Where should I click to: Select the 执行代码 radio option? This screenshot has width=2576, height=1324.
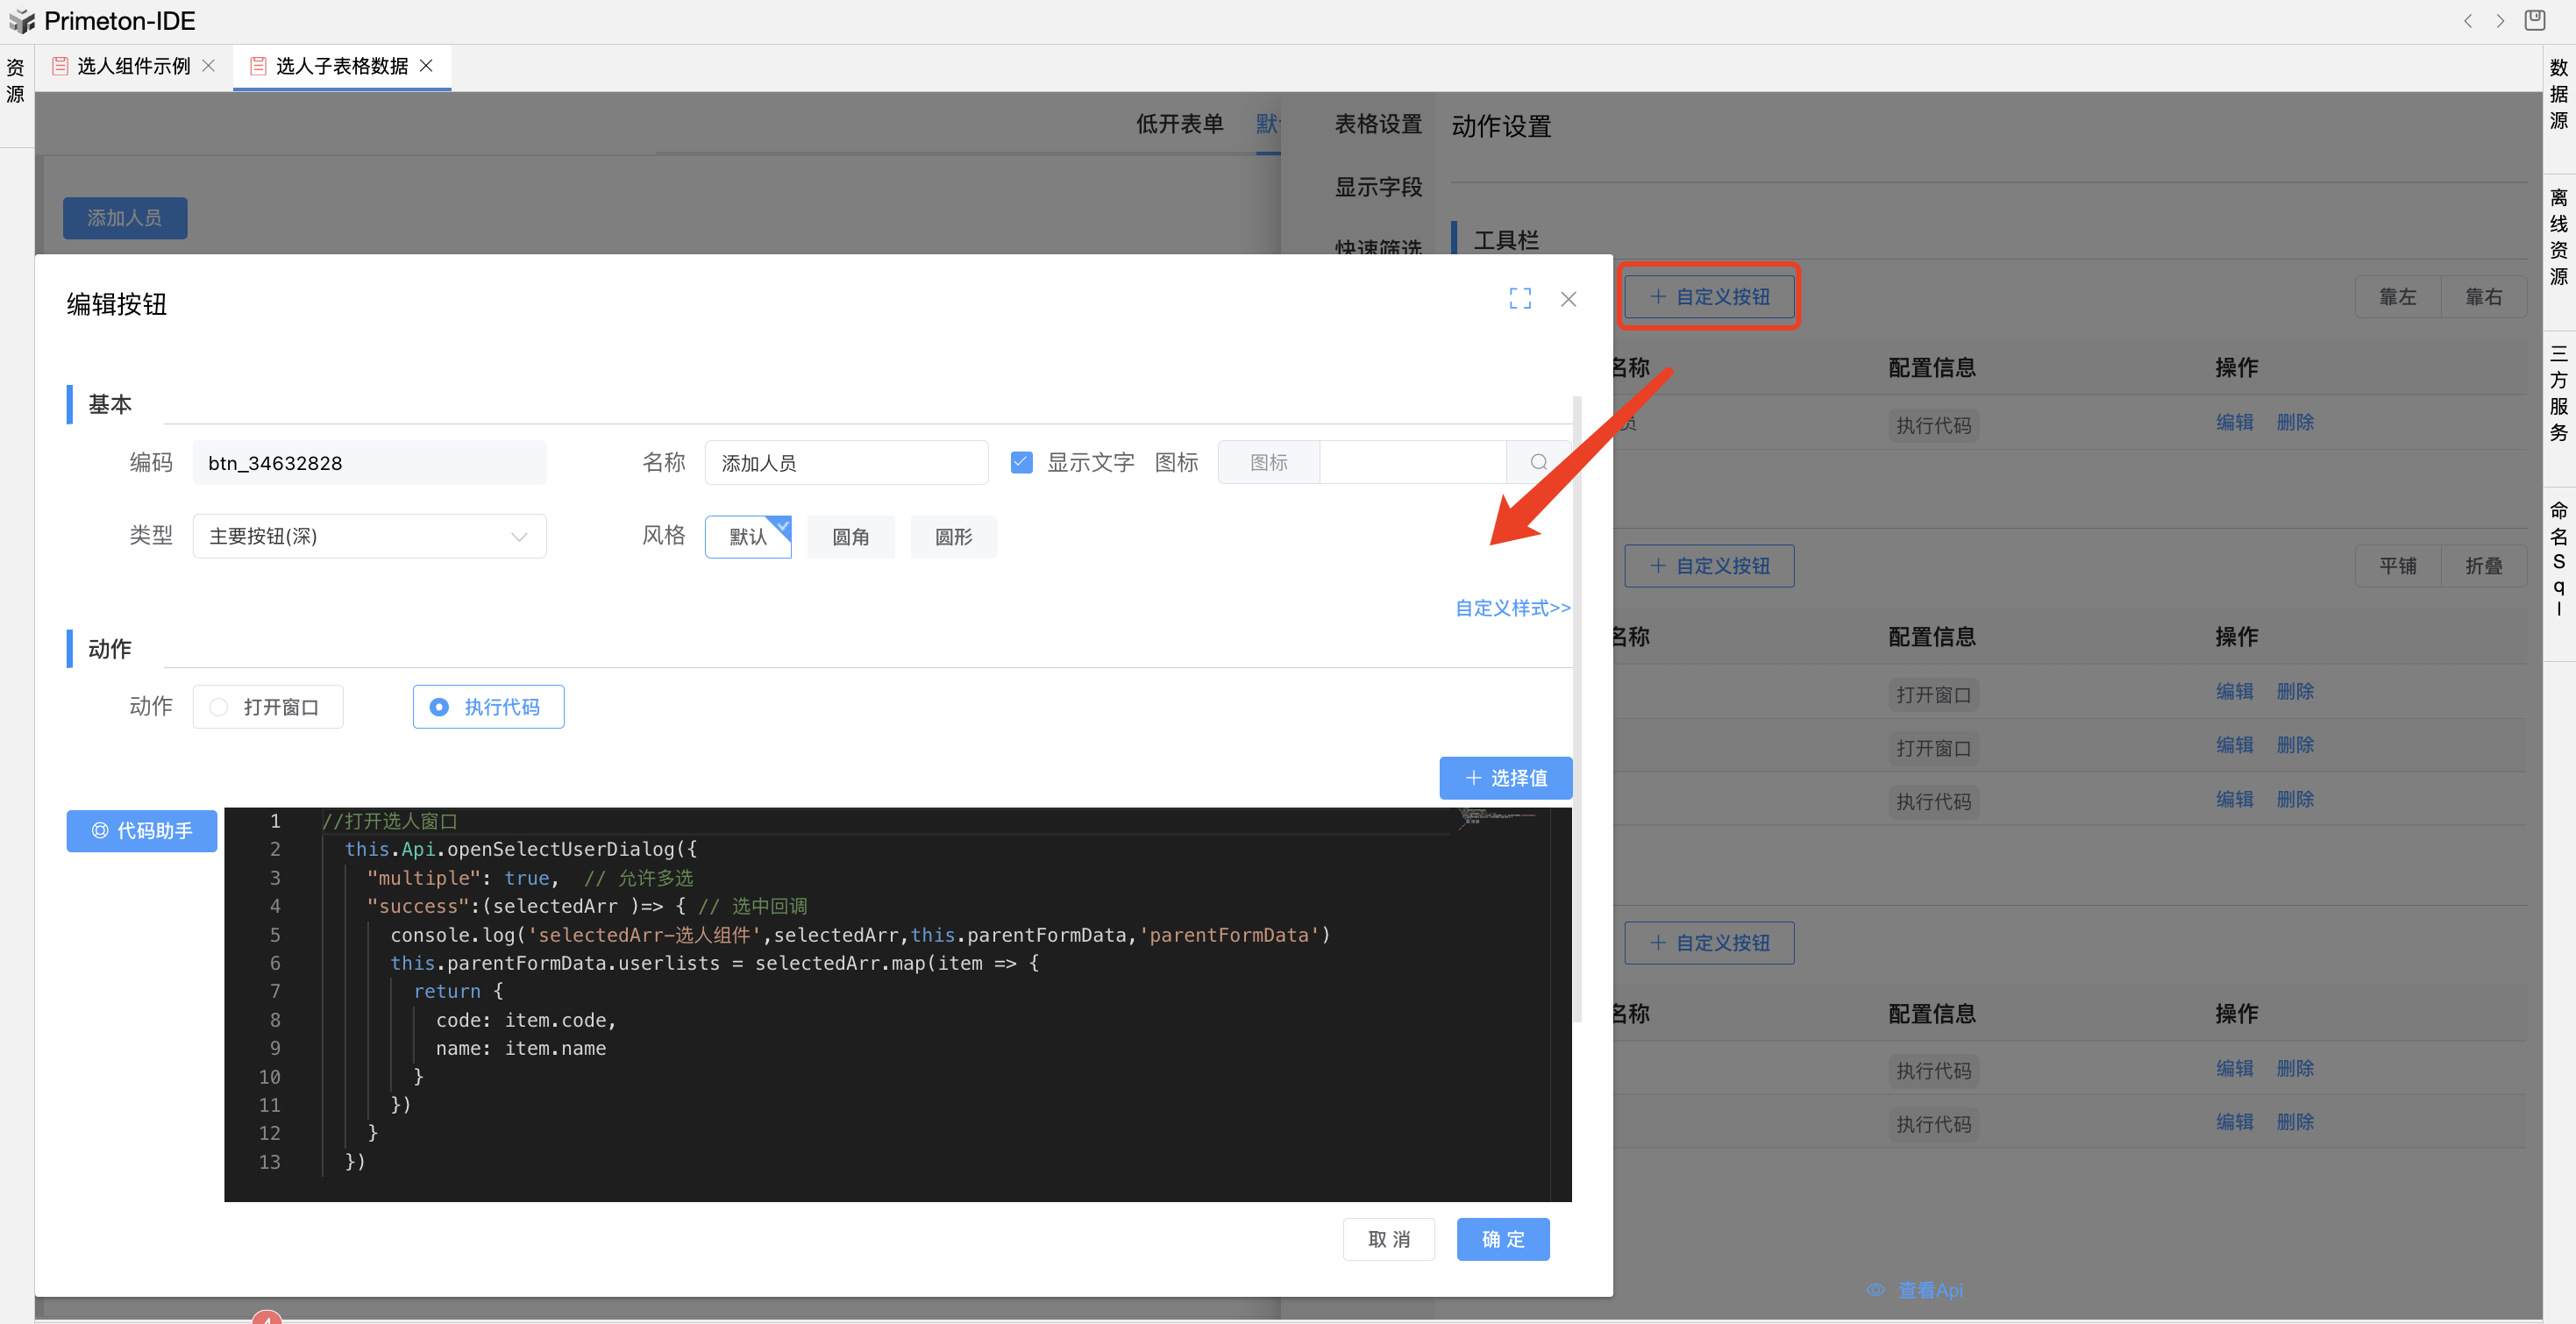488,707
